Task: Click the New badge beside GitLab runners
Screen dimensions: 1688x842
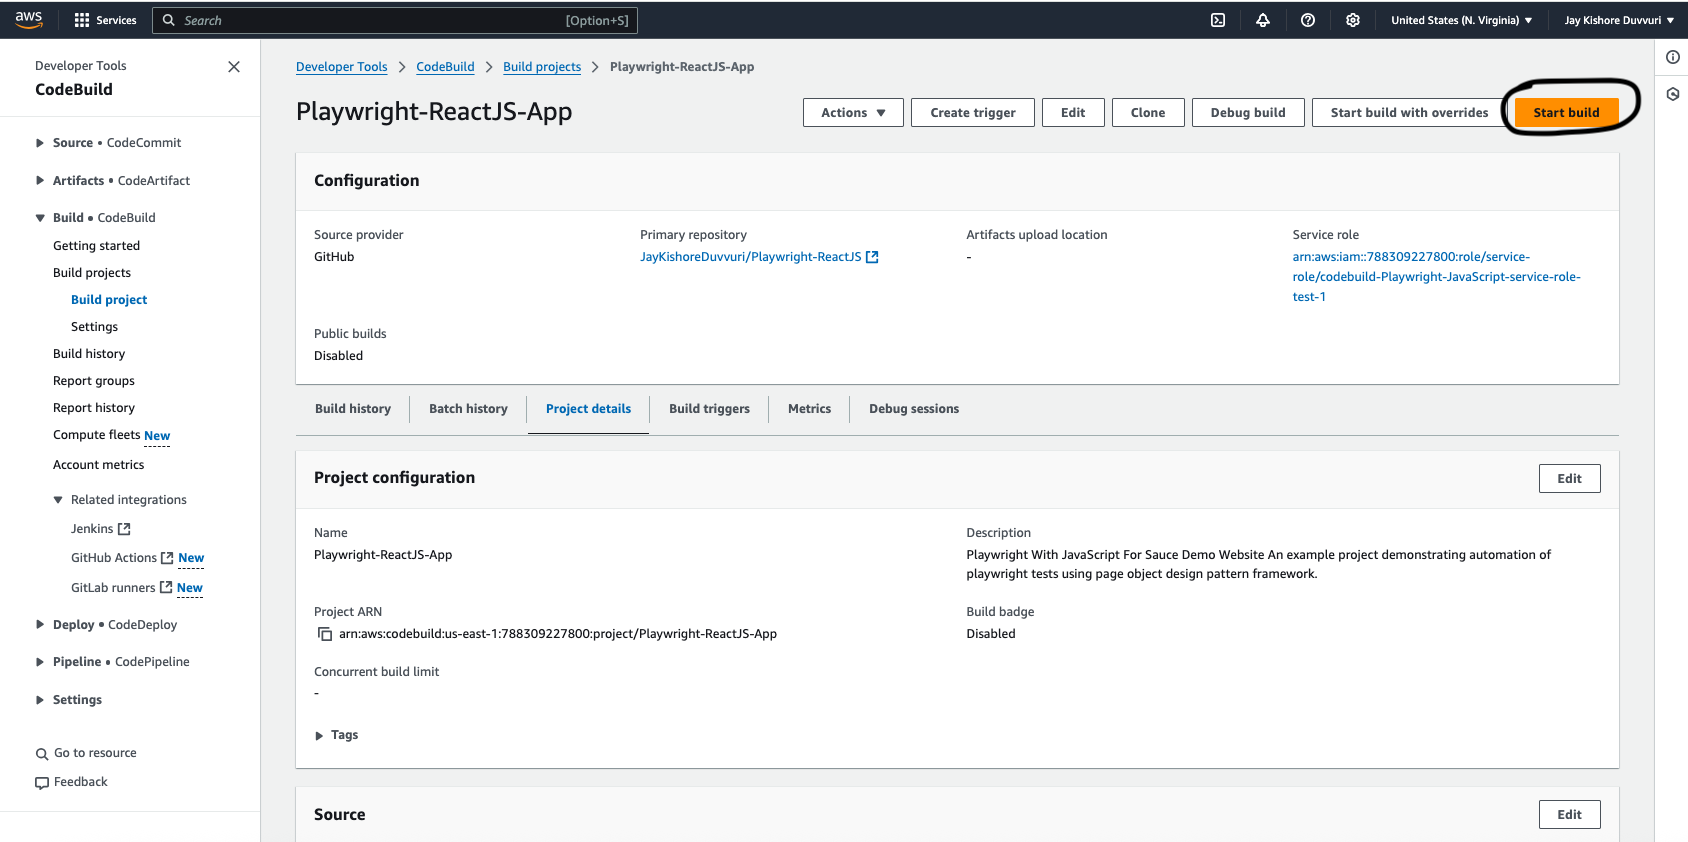Action: click(190, 588)
